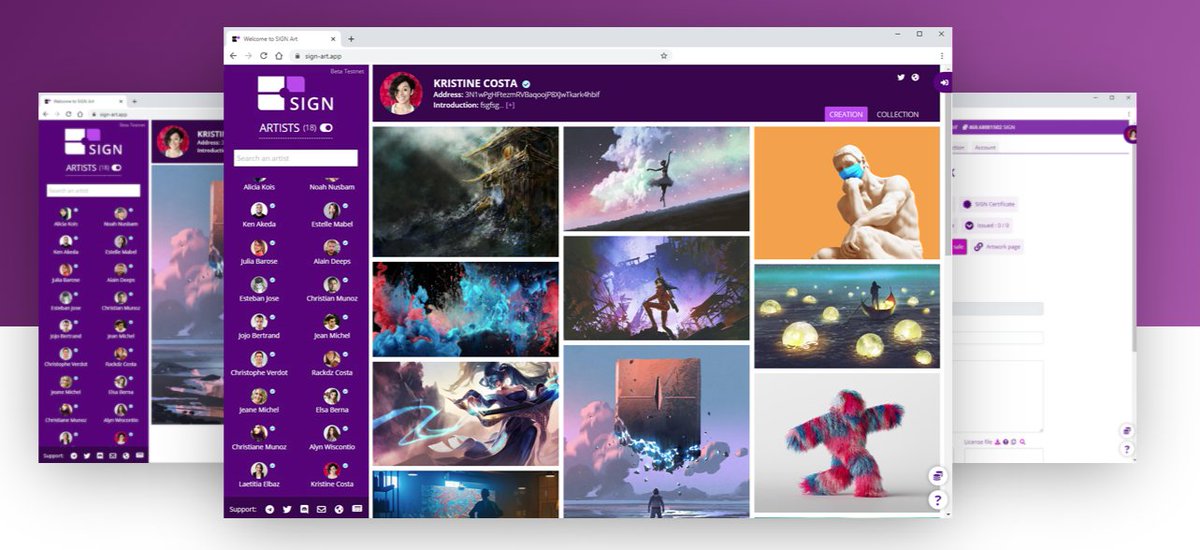Click Ken Akeda's avatar in front window
The height and width of the screenshot is (550, 1200).
259,210
